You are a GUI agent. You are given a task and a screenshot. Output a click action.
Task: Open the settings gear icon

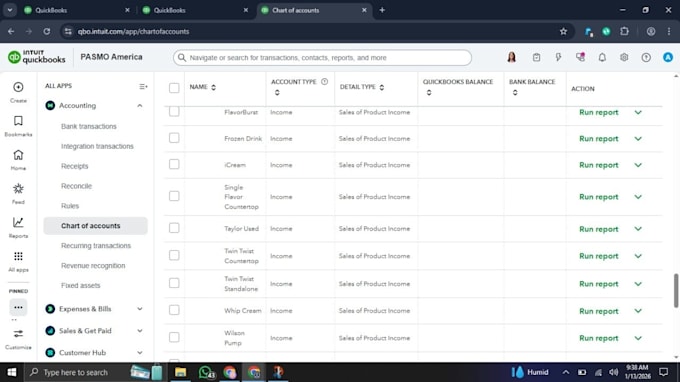(624, 57)
